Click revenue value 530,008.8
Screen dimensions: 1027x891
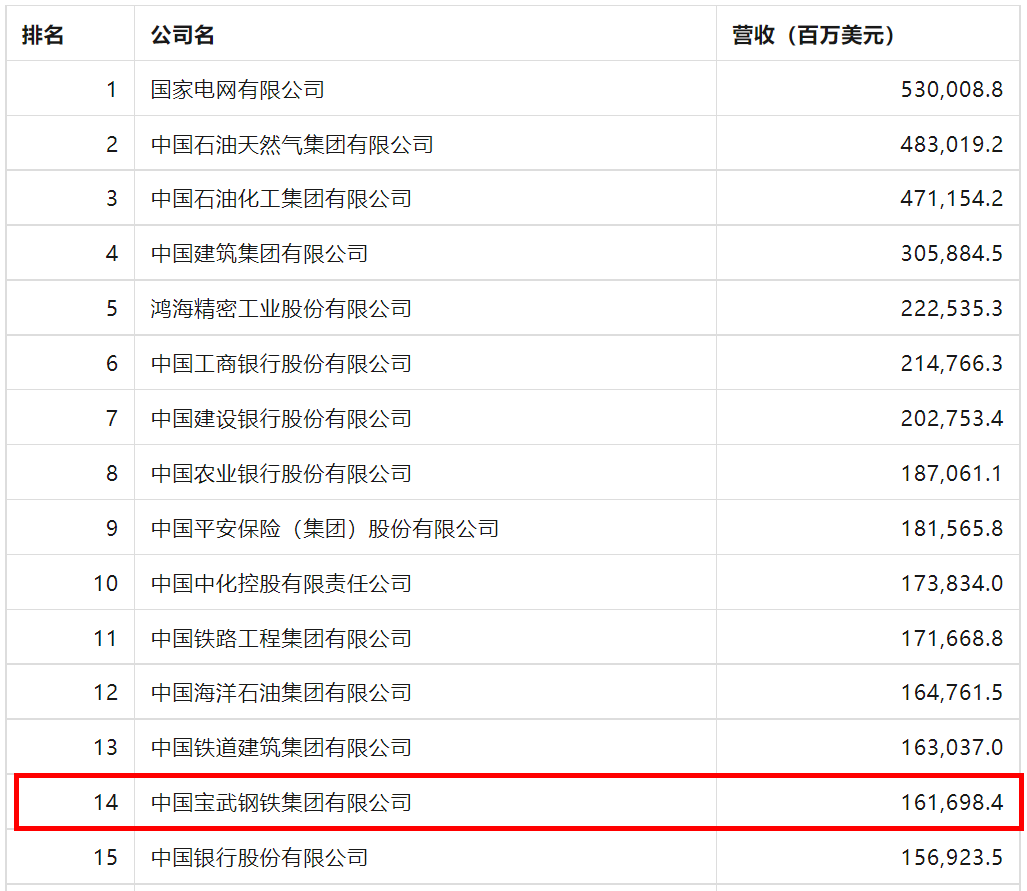[952, 90]
